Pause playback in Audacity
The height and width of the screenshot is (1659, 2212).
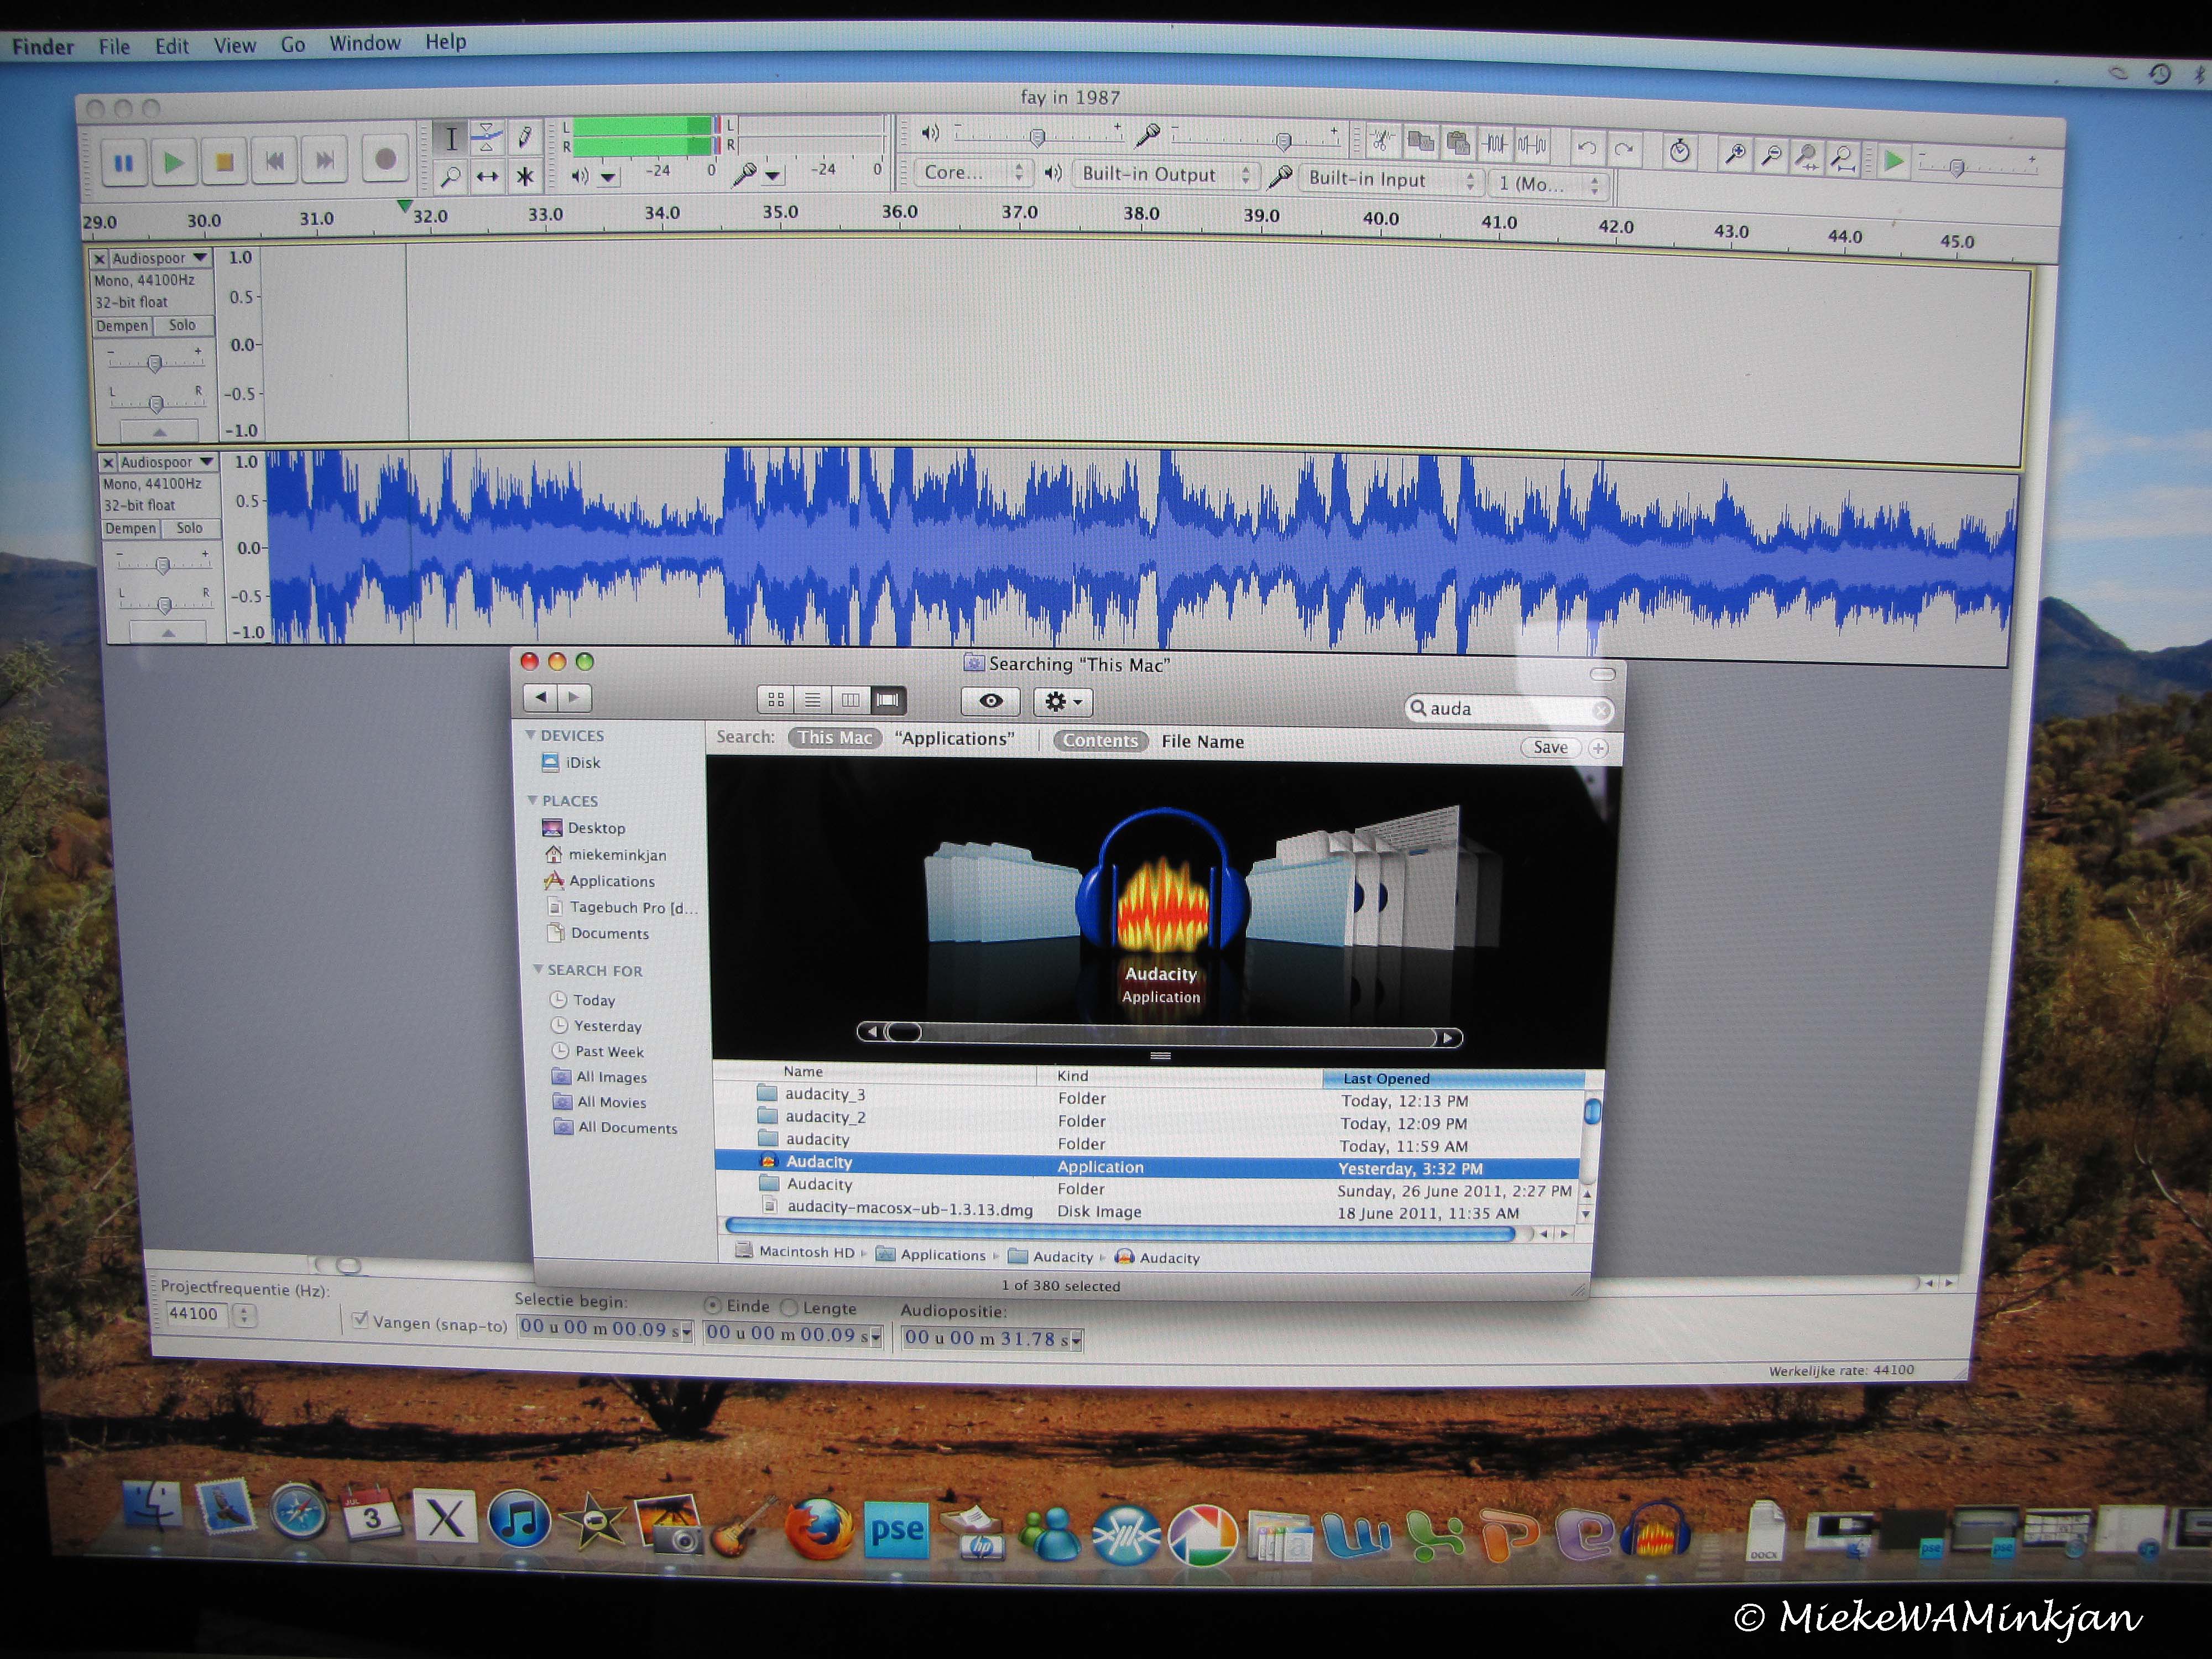tap(124, 163)
